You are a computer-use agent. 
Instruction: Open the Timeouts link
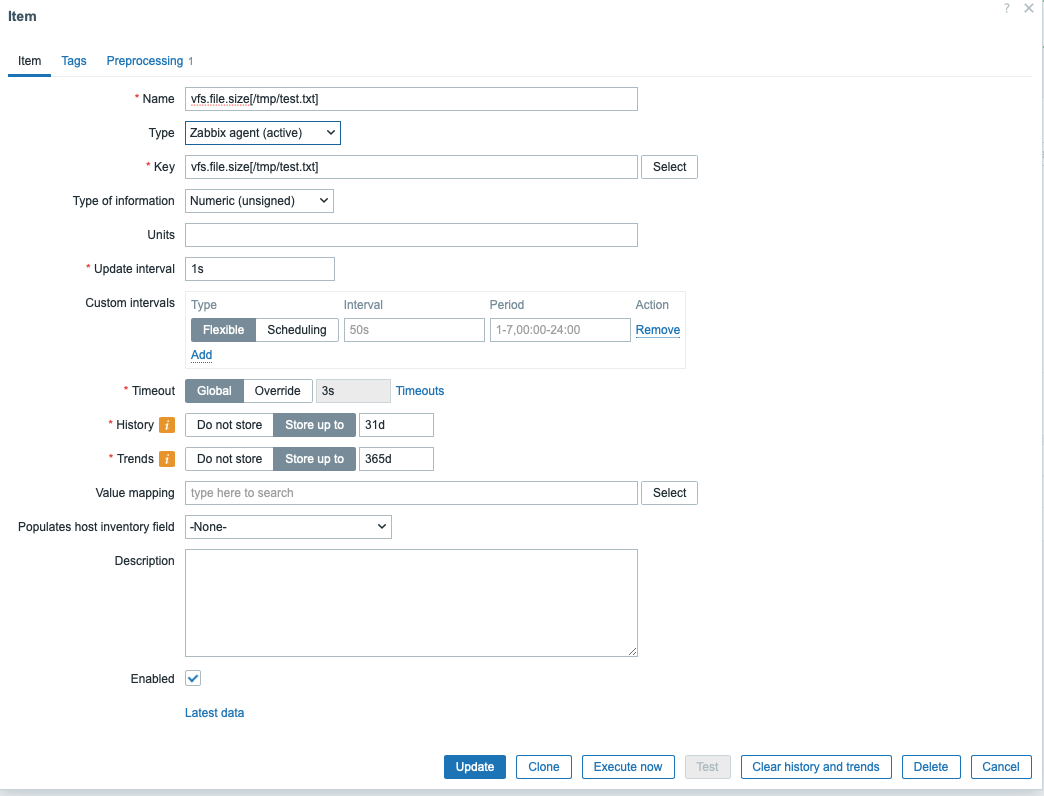419,391
